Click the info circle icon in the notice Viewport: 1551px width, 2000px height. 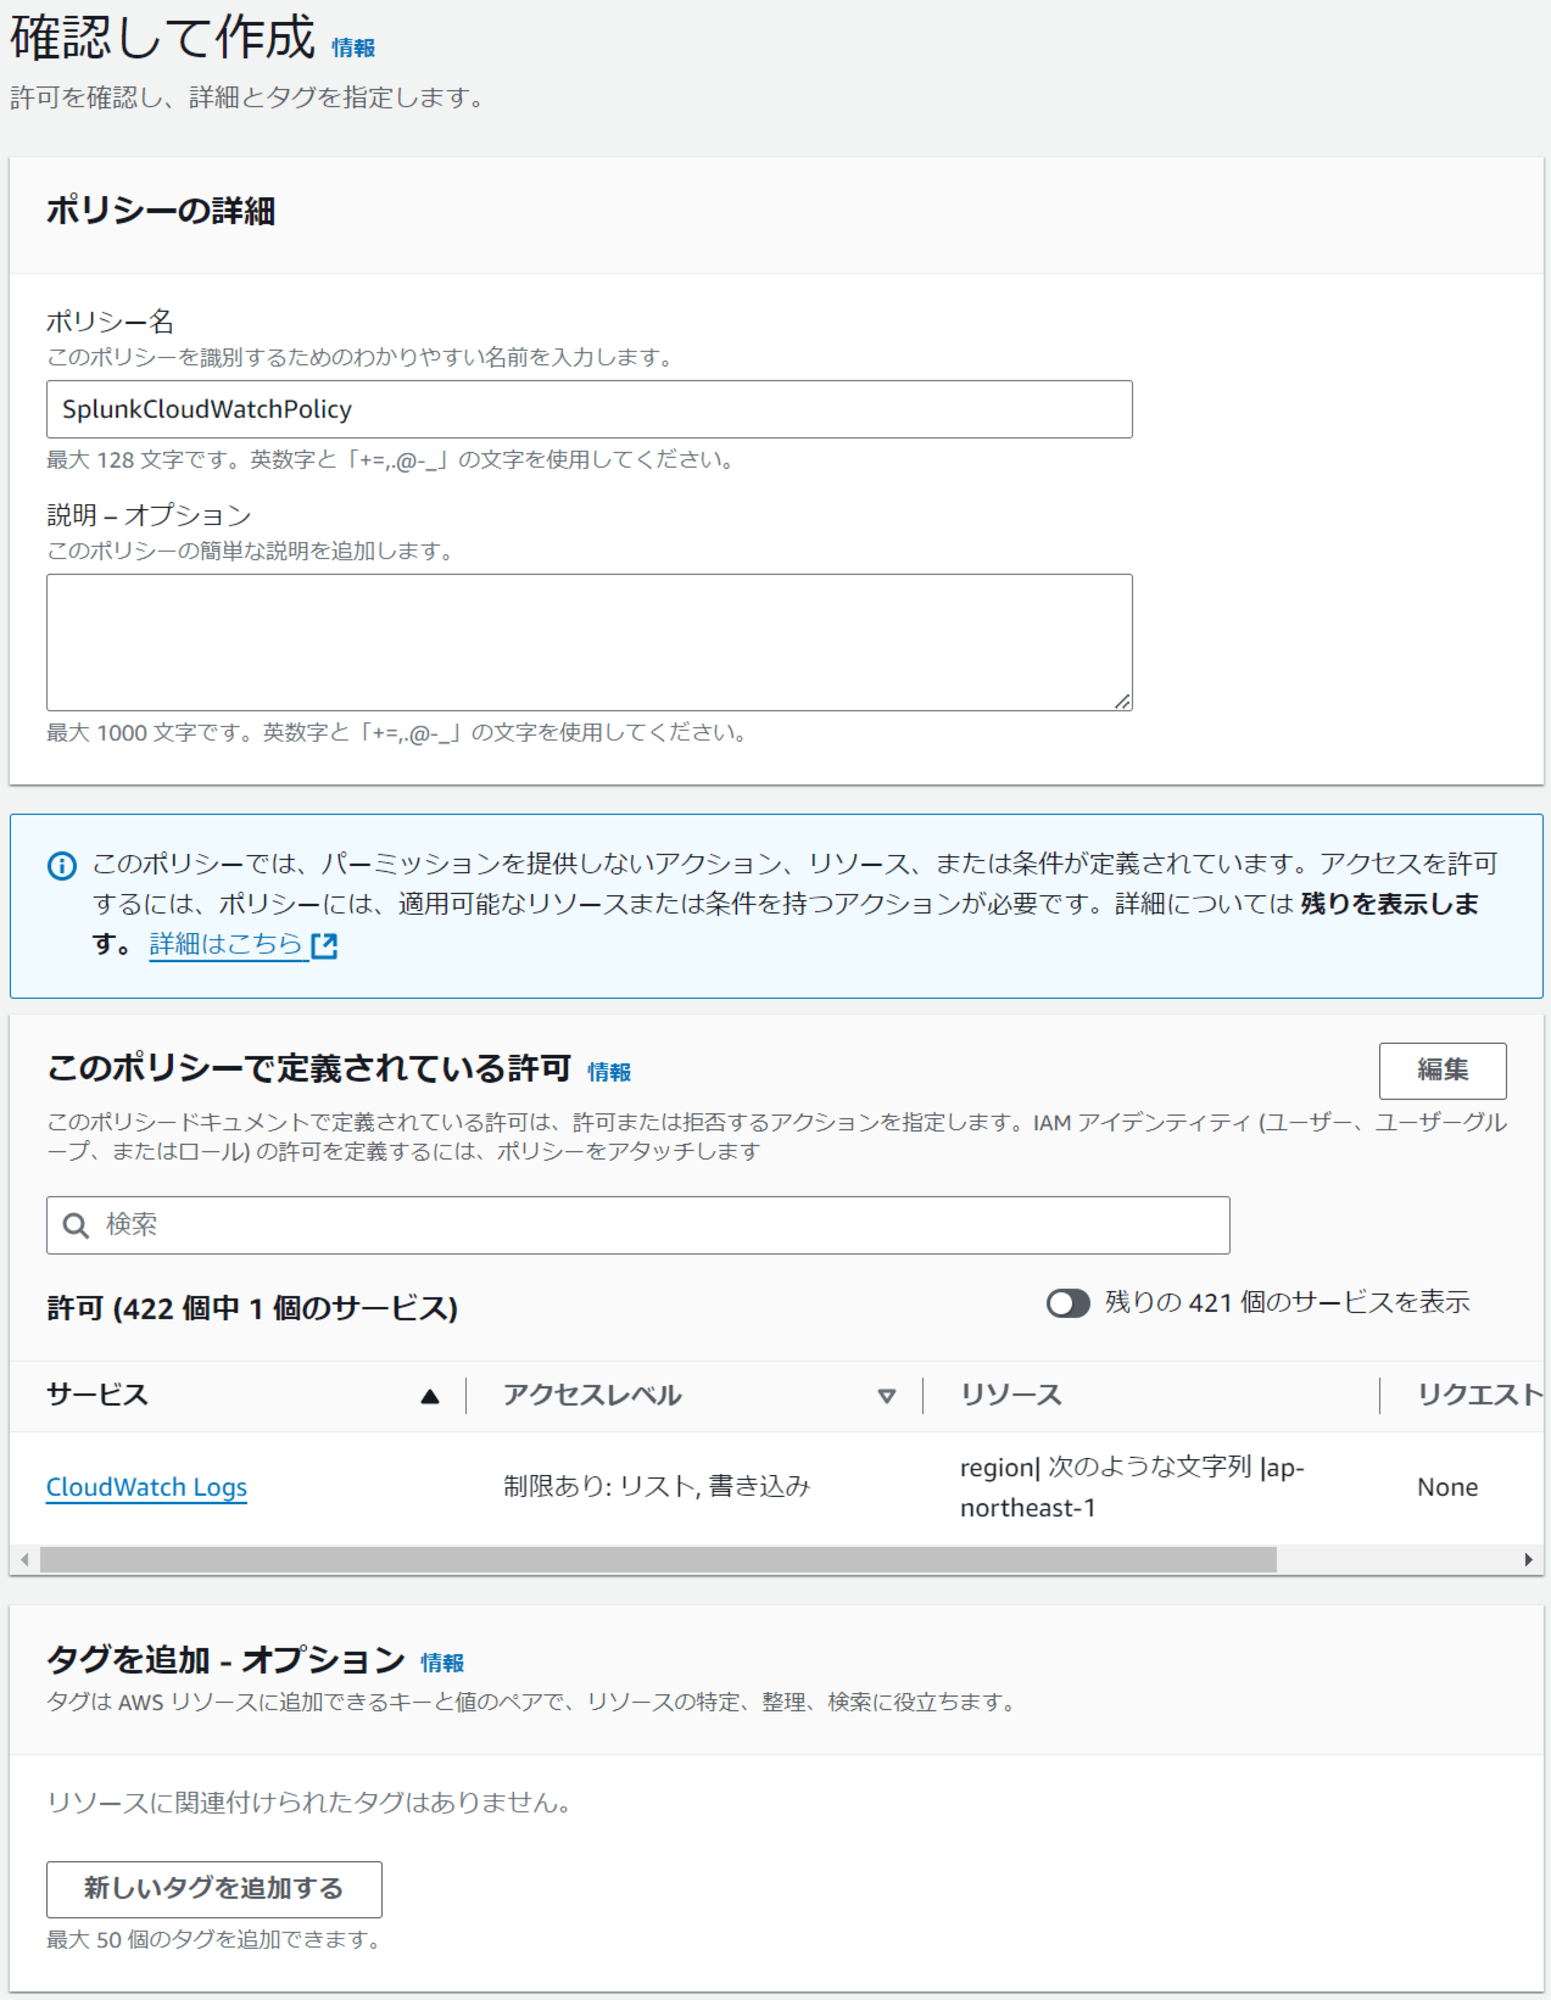click(x=62, y=865)
